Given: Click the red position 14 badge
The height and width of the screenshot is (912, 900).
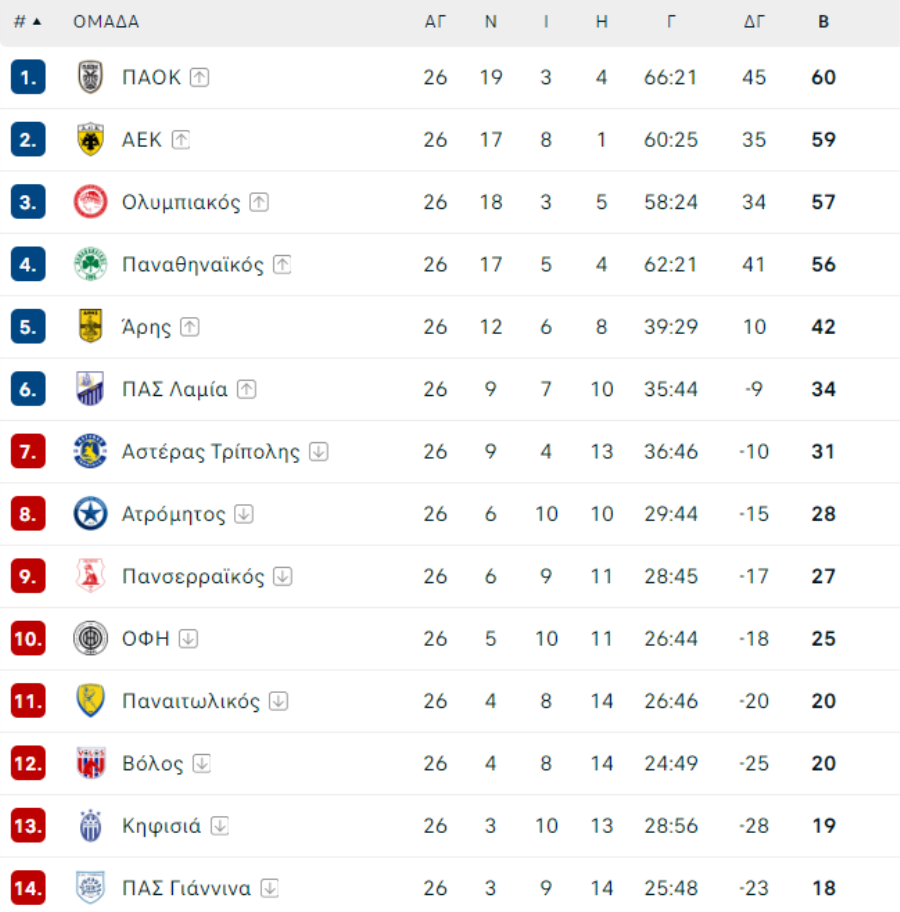Looking at the screenshot, I should click(x=28, y=888).
